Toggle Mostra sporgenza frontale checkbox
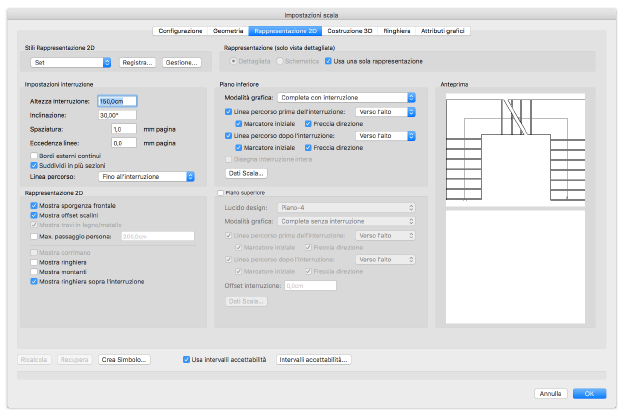The image size is (624, 416). 34,206
